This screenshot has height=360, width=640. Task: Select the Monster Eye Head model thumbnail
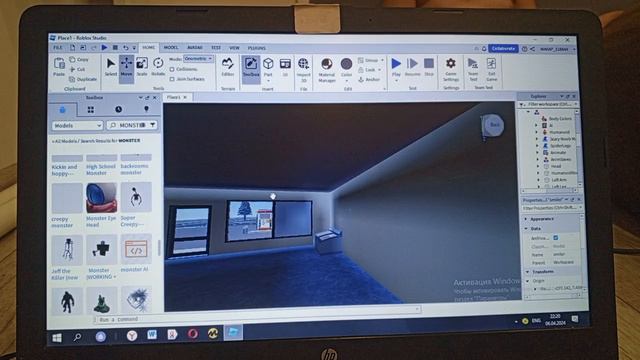(x=101, y=198)
